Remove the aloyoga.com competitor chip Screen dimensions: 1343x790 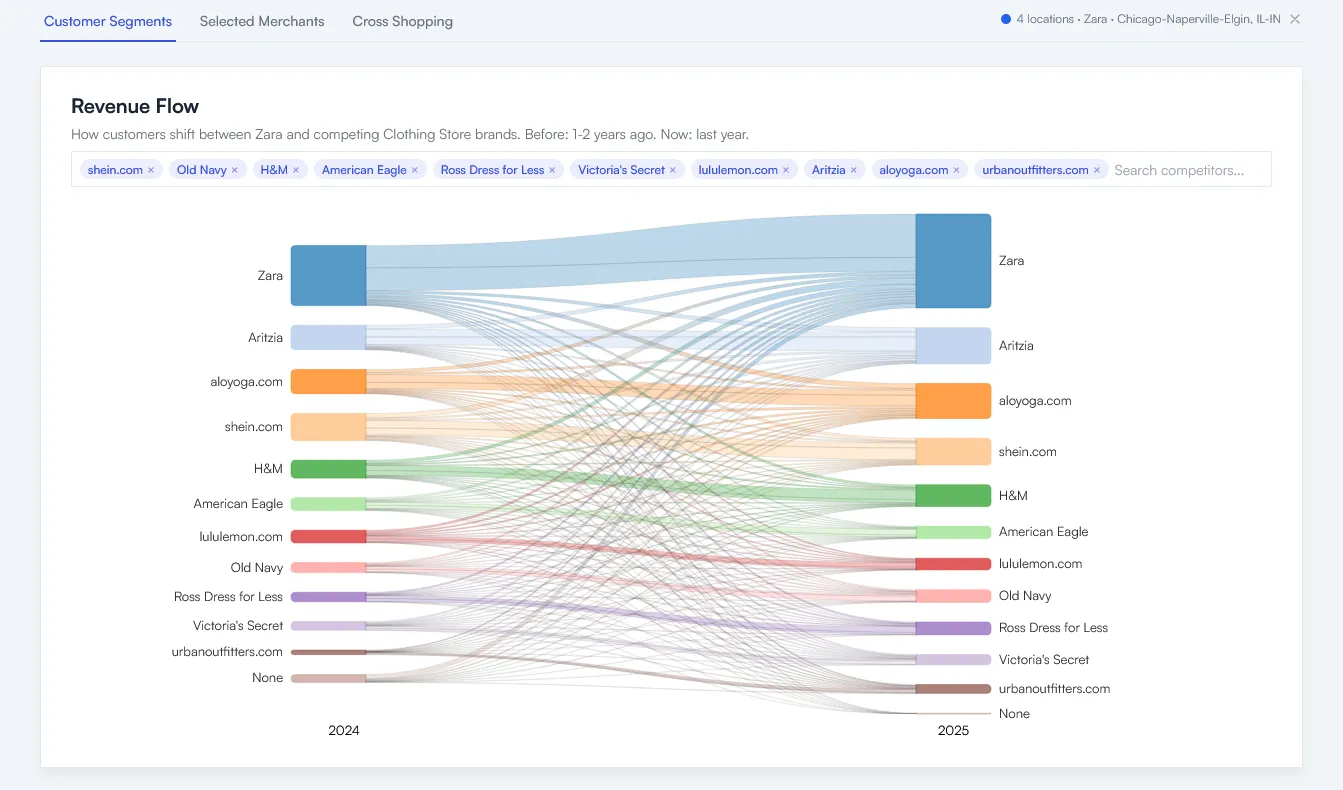coord(956,170)
